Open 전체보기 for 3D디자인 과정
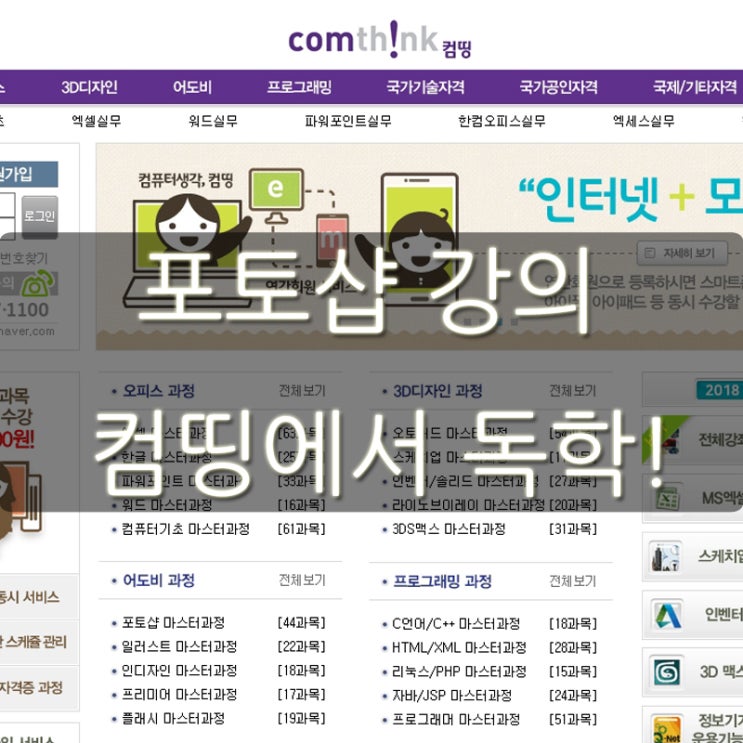 click(572, 391)
